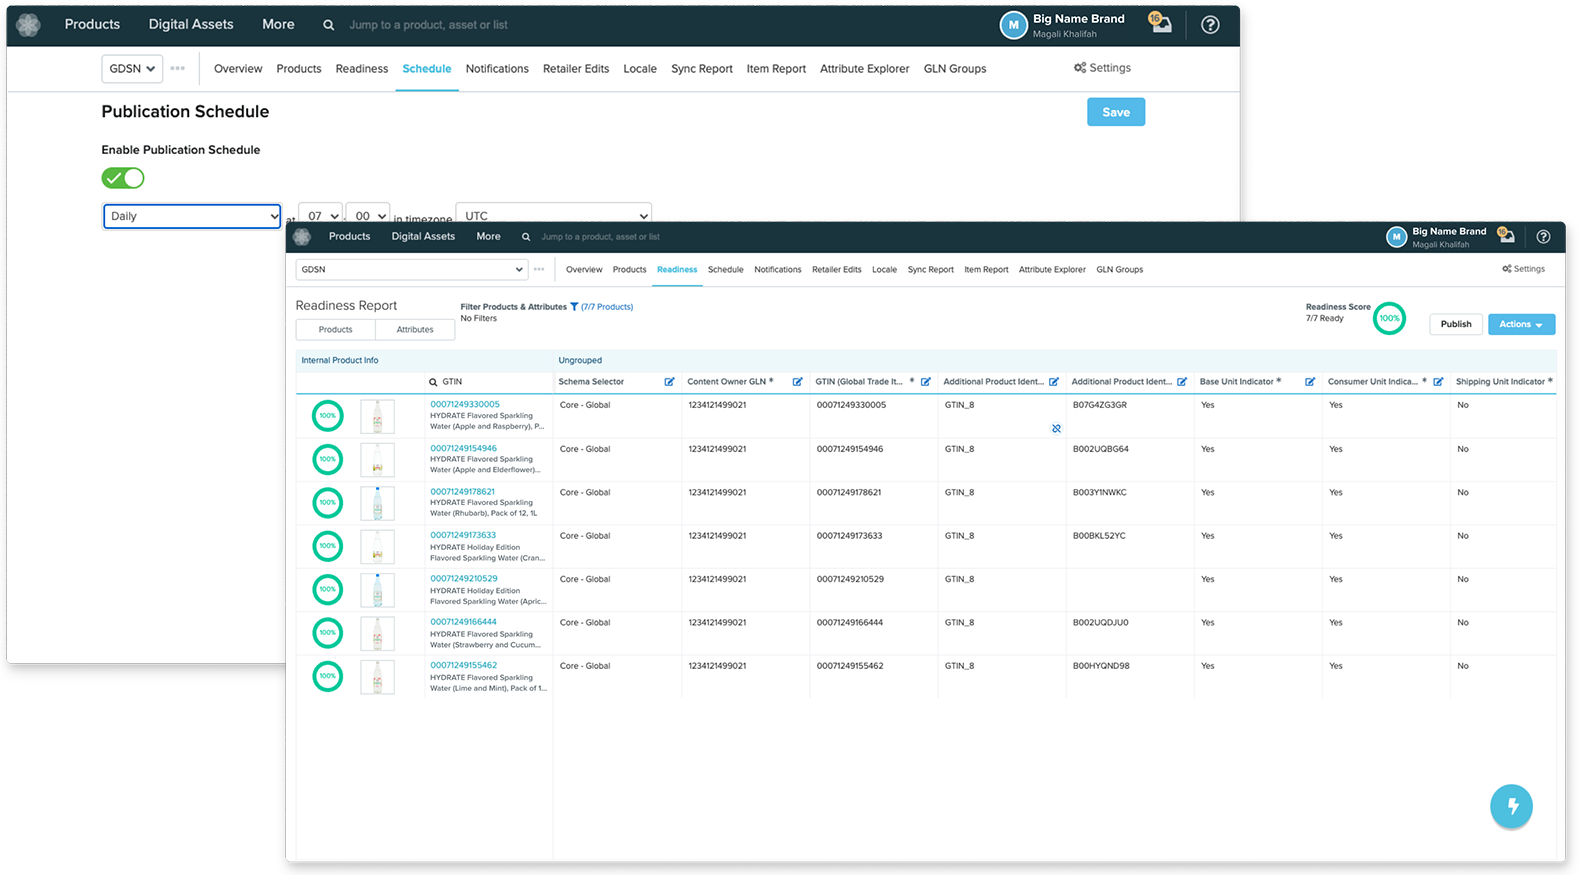This screenshot has width=1580, height=875.
Task: Switch to the Attributes view in Readiness Report
Action: coord(415,330)
